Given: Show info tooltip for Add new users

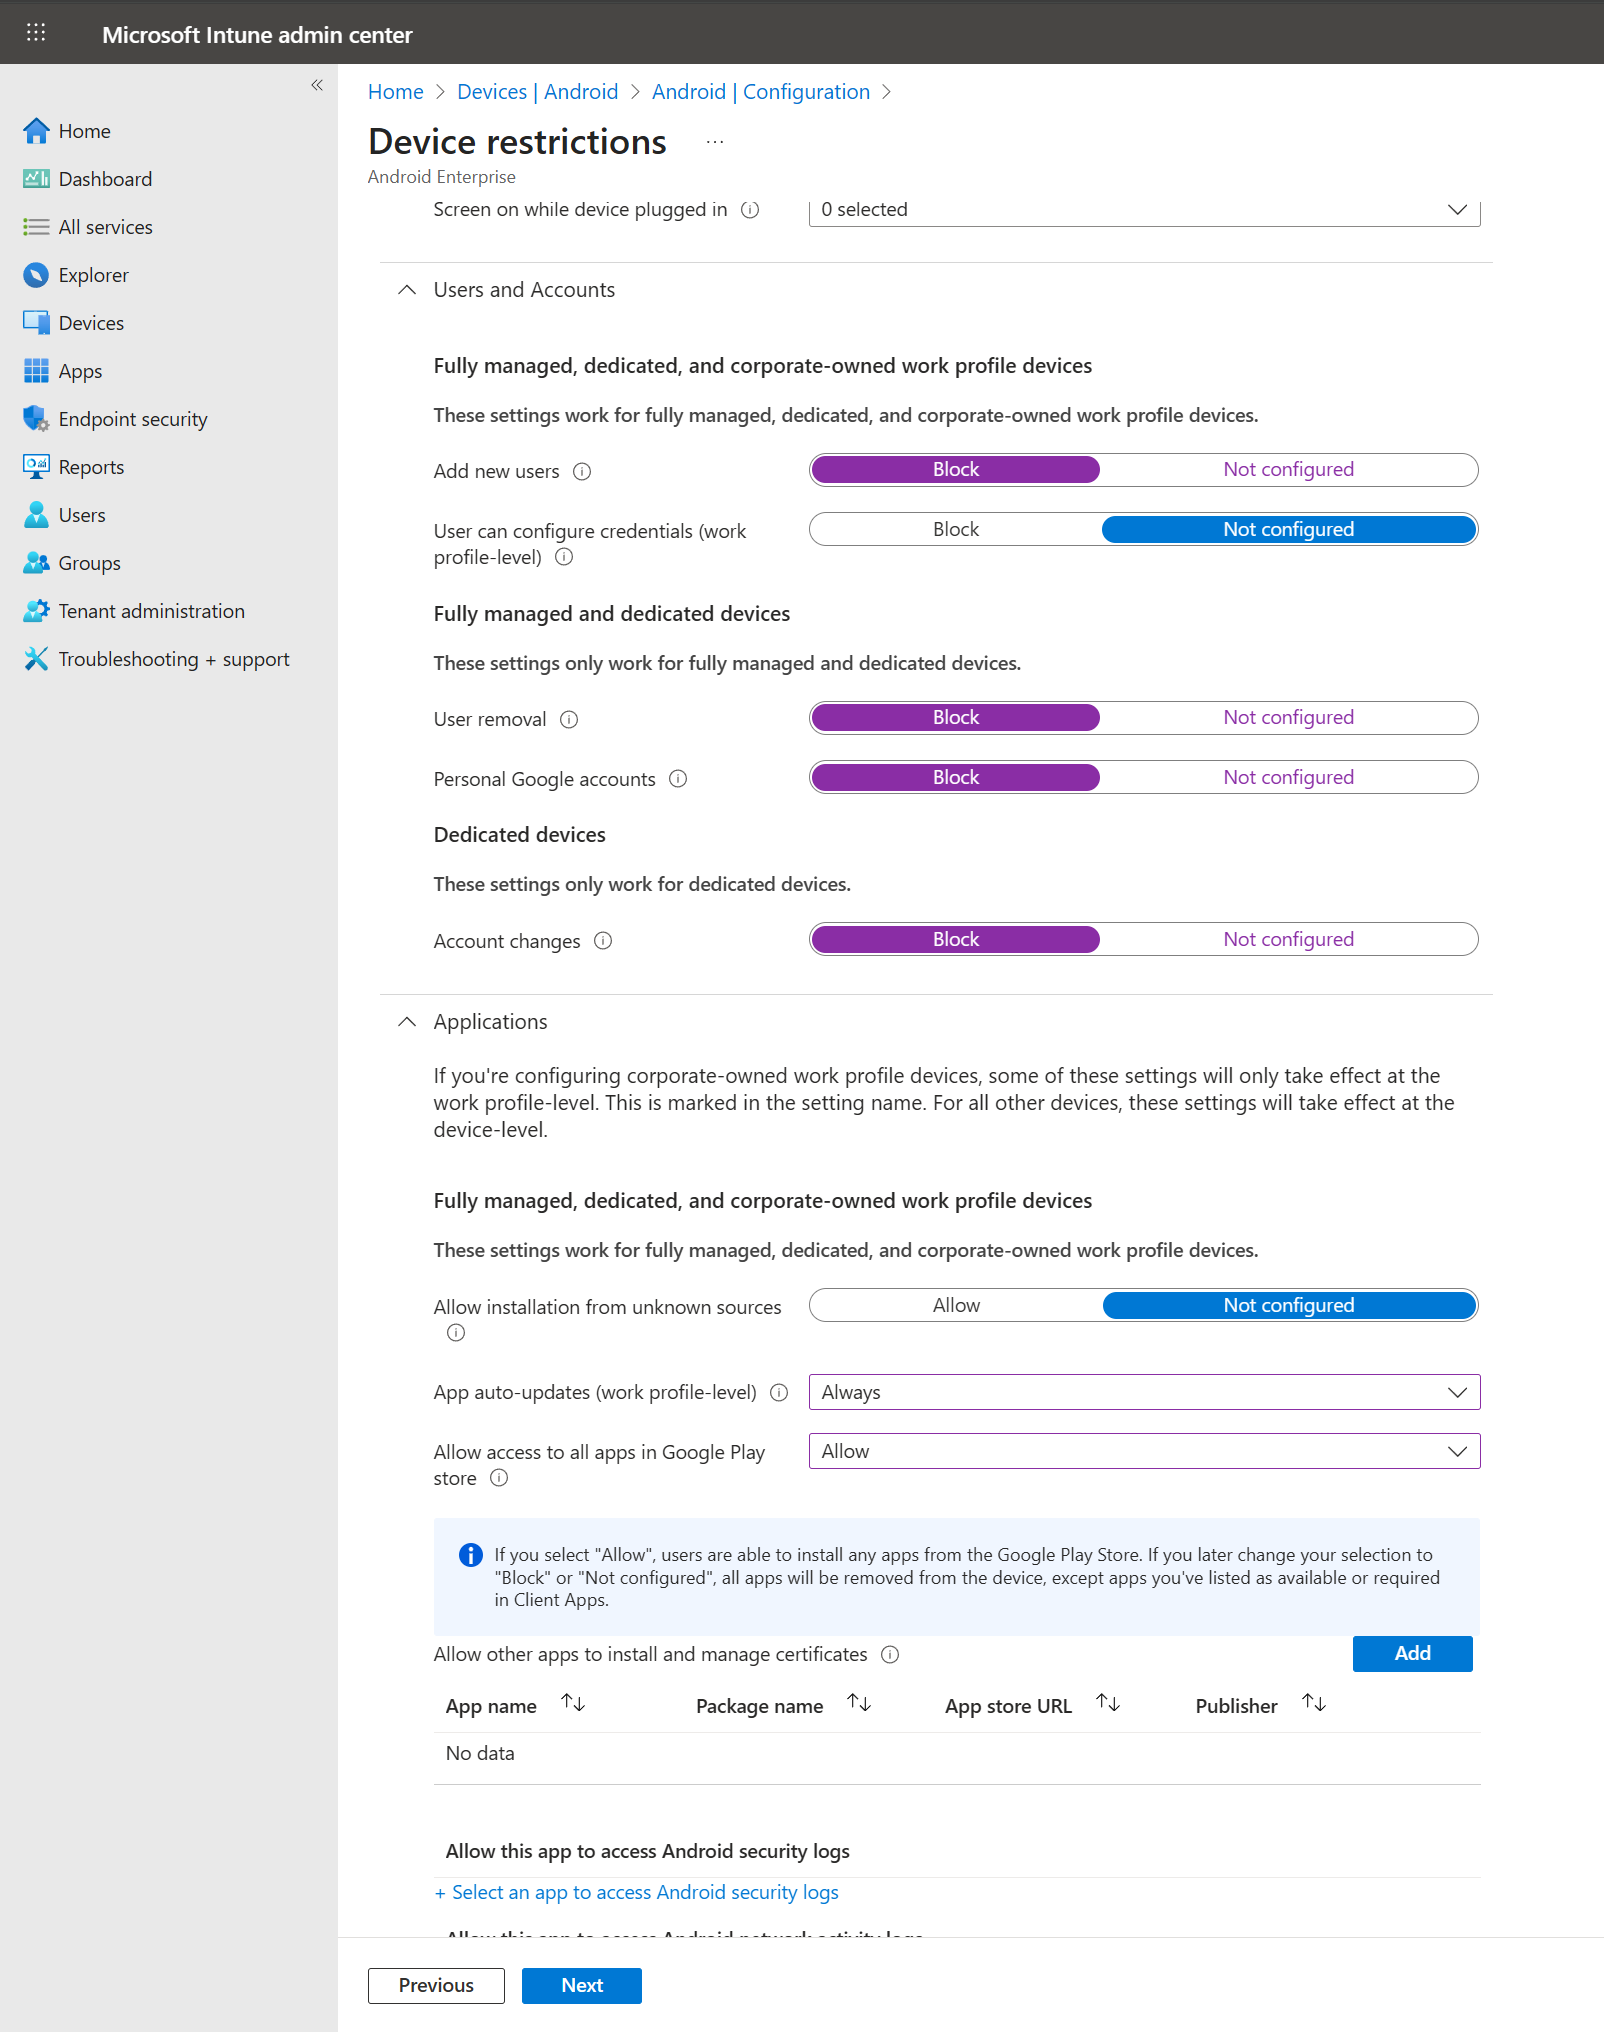Looking at the screenshot, I should (582, 472).
